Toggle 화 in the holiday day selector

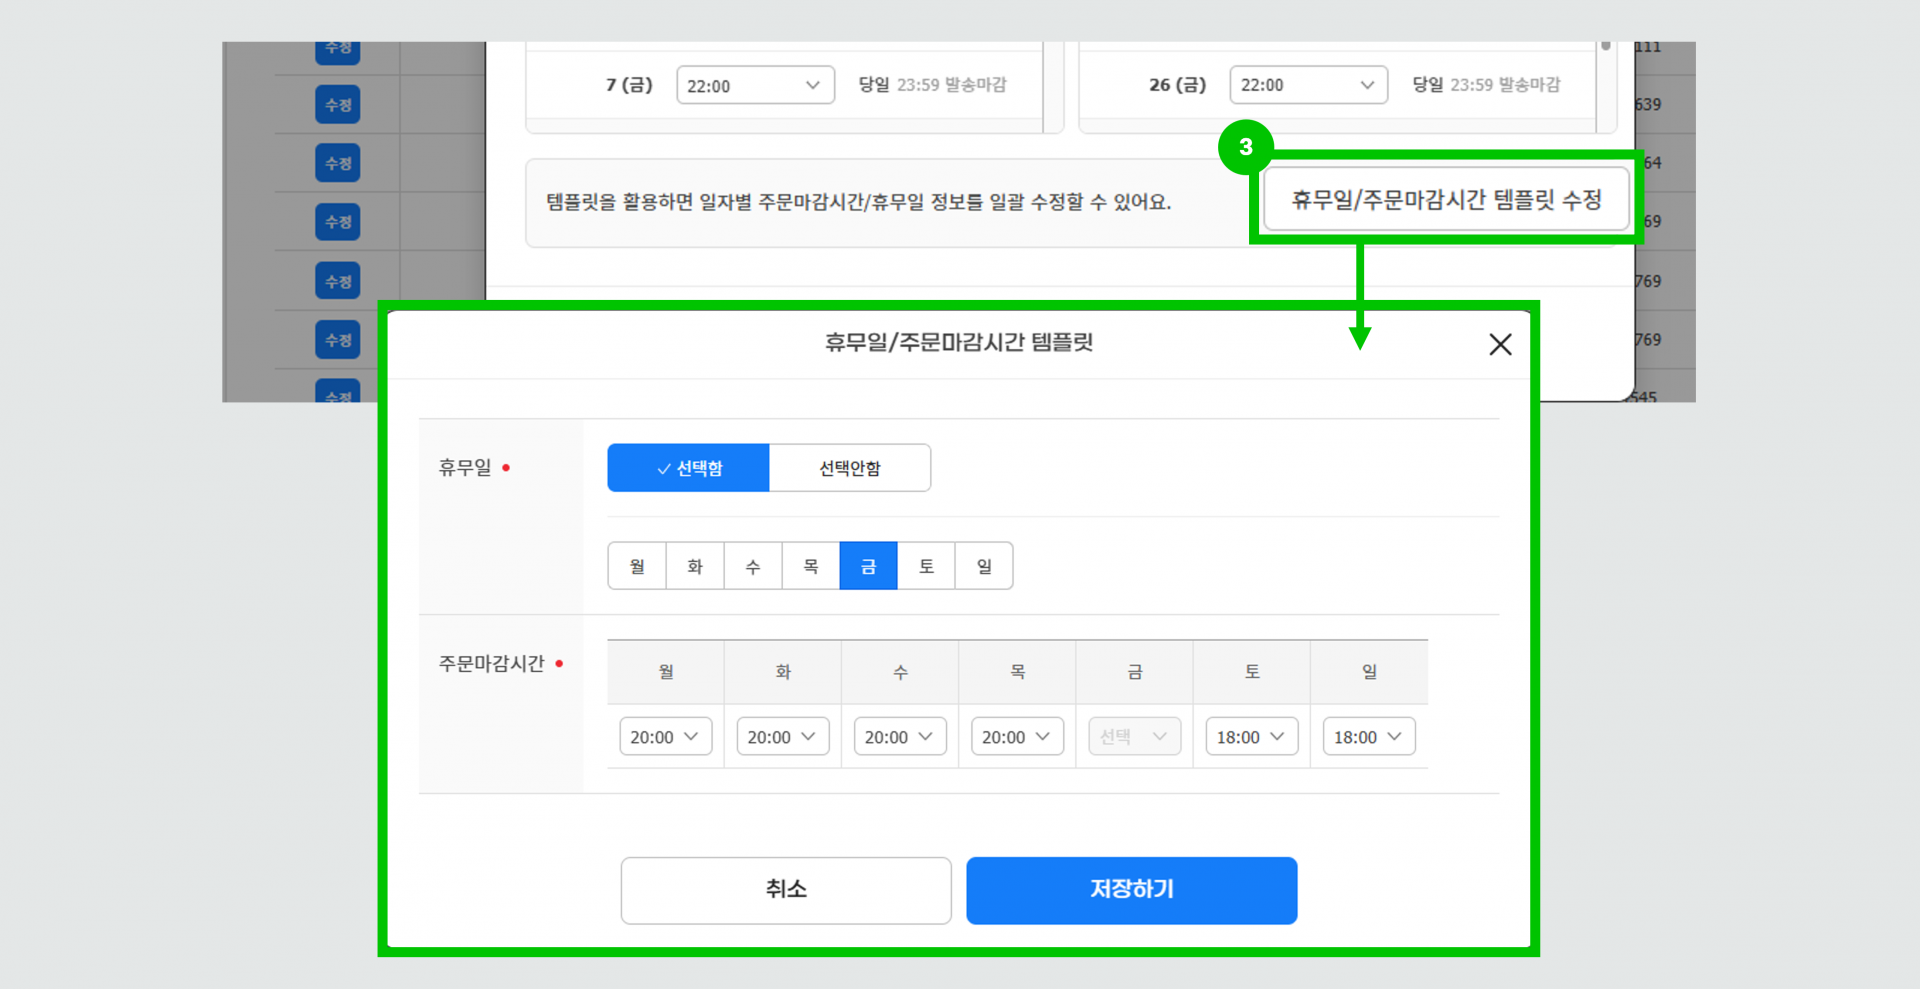[695, 566]
